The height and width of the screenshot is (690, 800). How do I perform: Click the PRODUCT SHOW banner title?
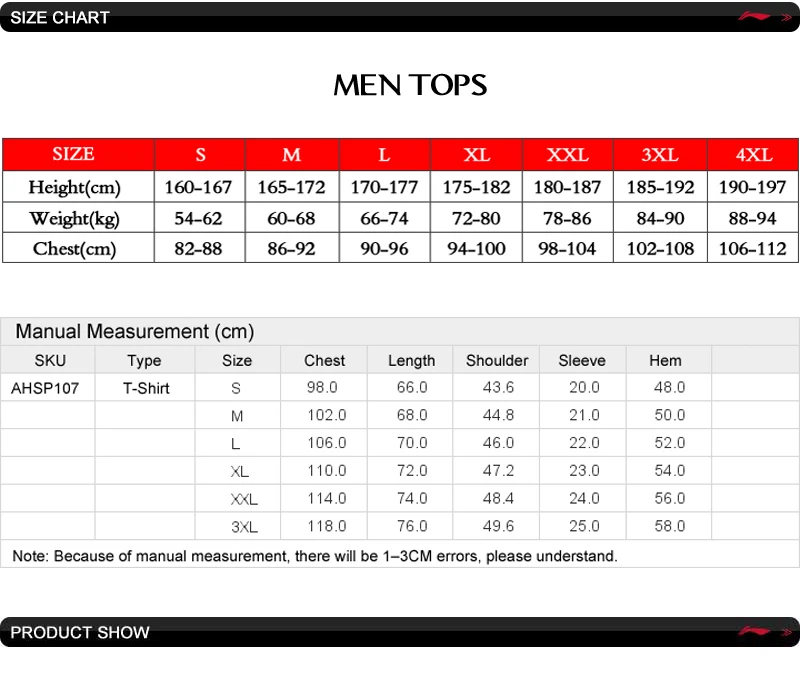(x=80, y=632)
